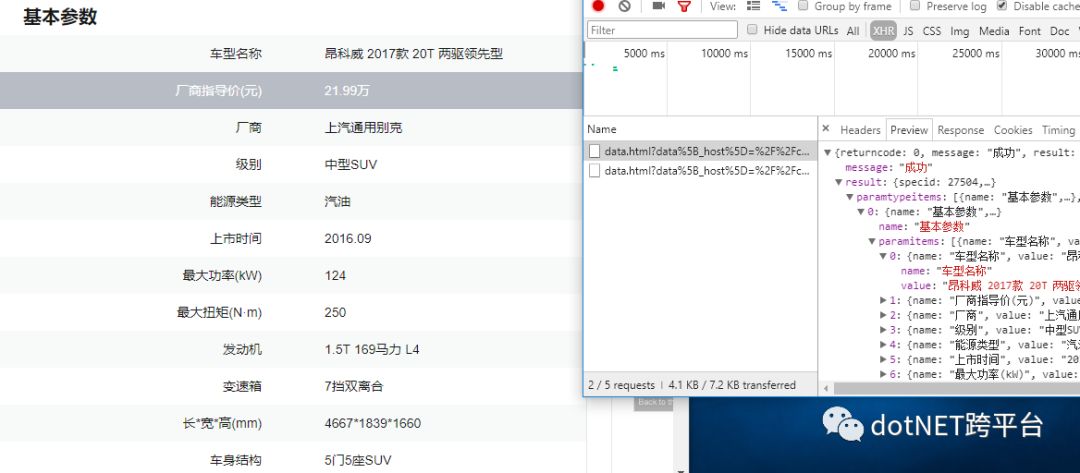Viewport: 1080px width, 473px height.
Task: Stop recording network log with red button
Action: pos(598,6)
